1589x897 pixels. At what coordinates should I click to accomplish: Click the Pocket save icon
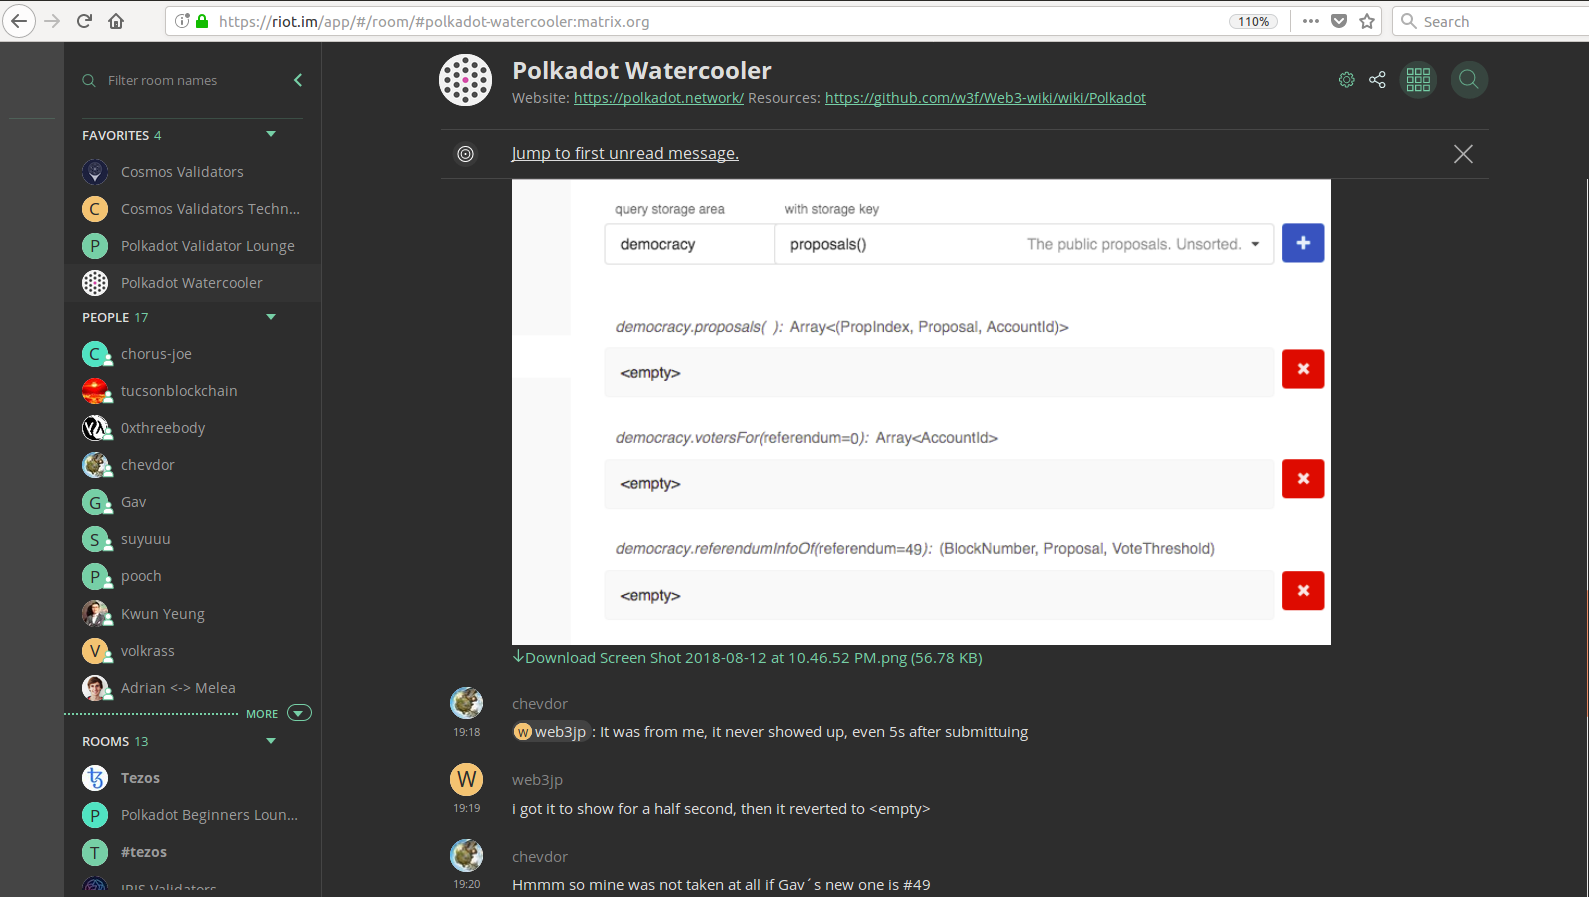1339,21
